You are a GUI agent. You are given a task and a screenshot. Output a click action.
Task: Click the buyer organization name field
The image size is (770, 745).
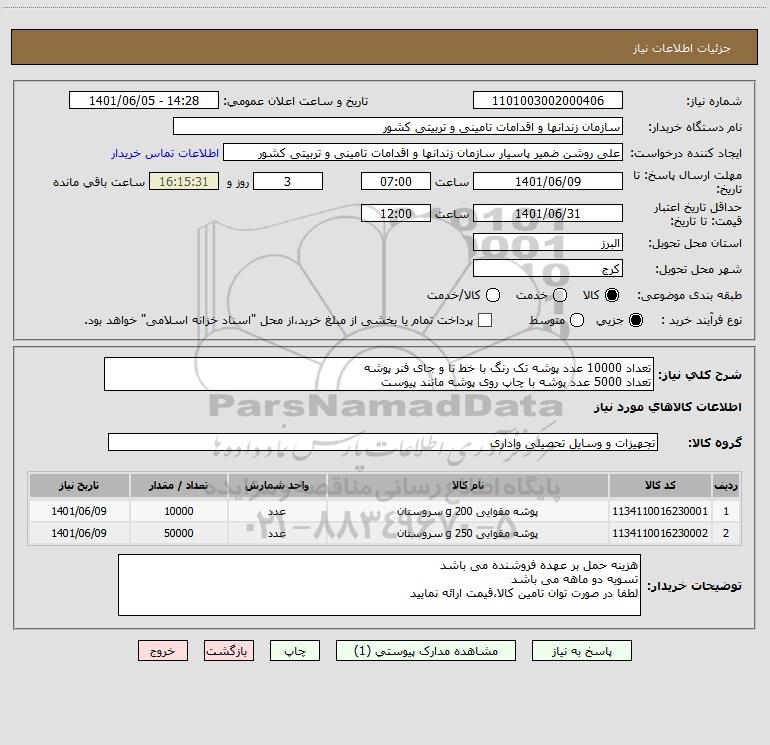point(398,127)
